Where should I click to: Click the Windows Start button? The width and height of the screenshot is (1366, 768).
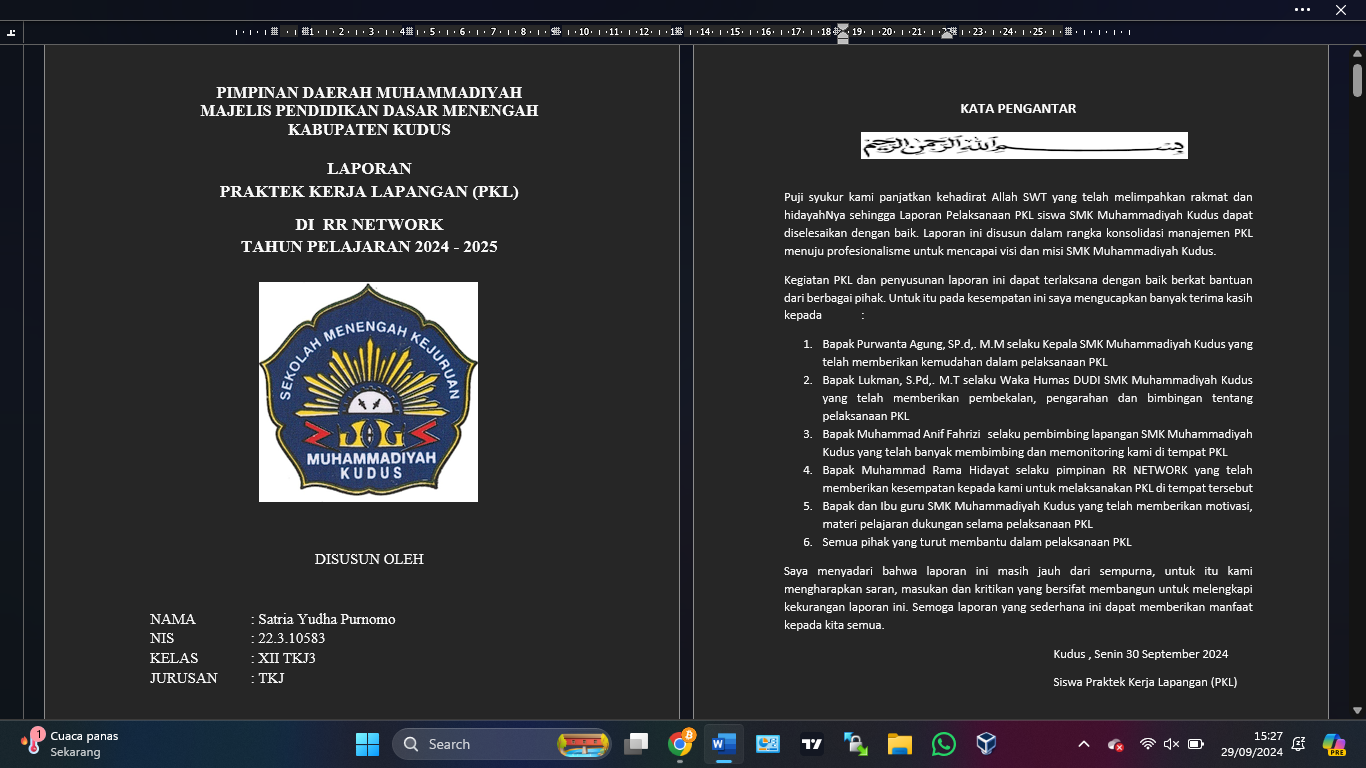[367, 744]
